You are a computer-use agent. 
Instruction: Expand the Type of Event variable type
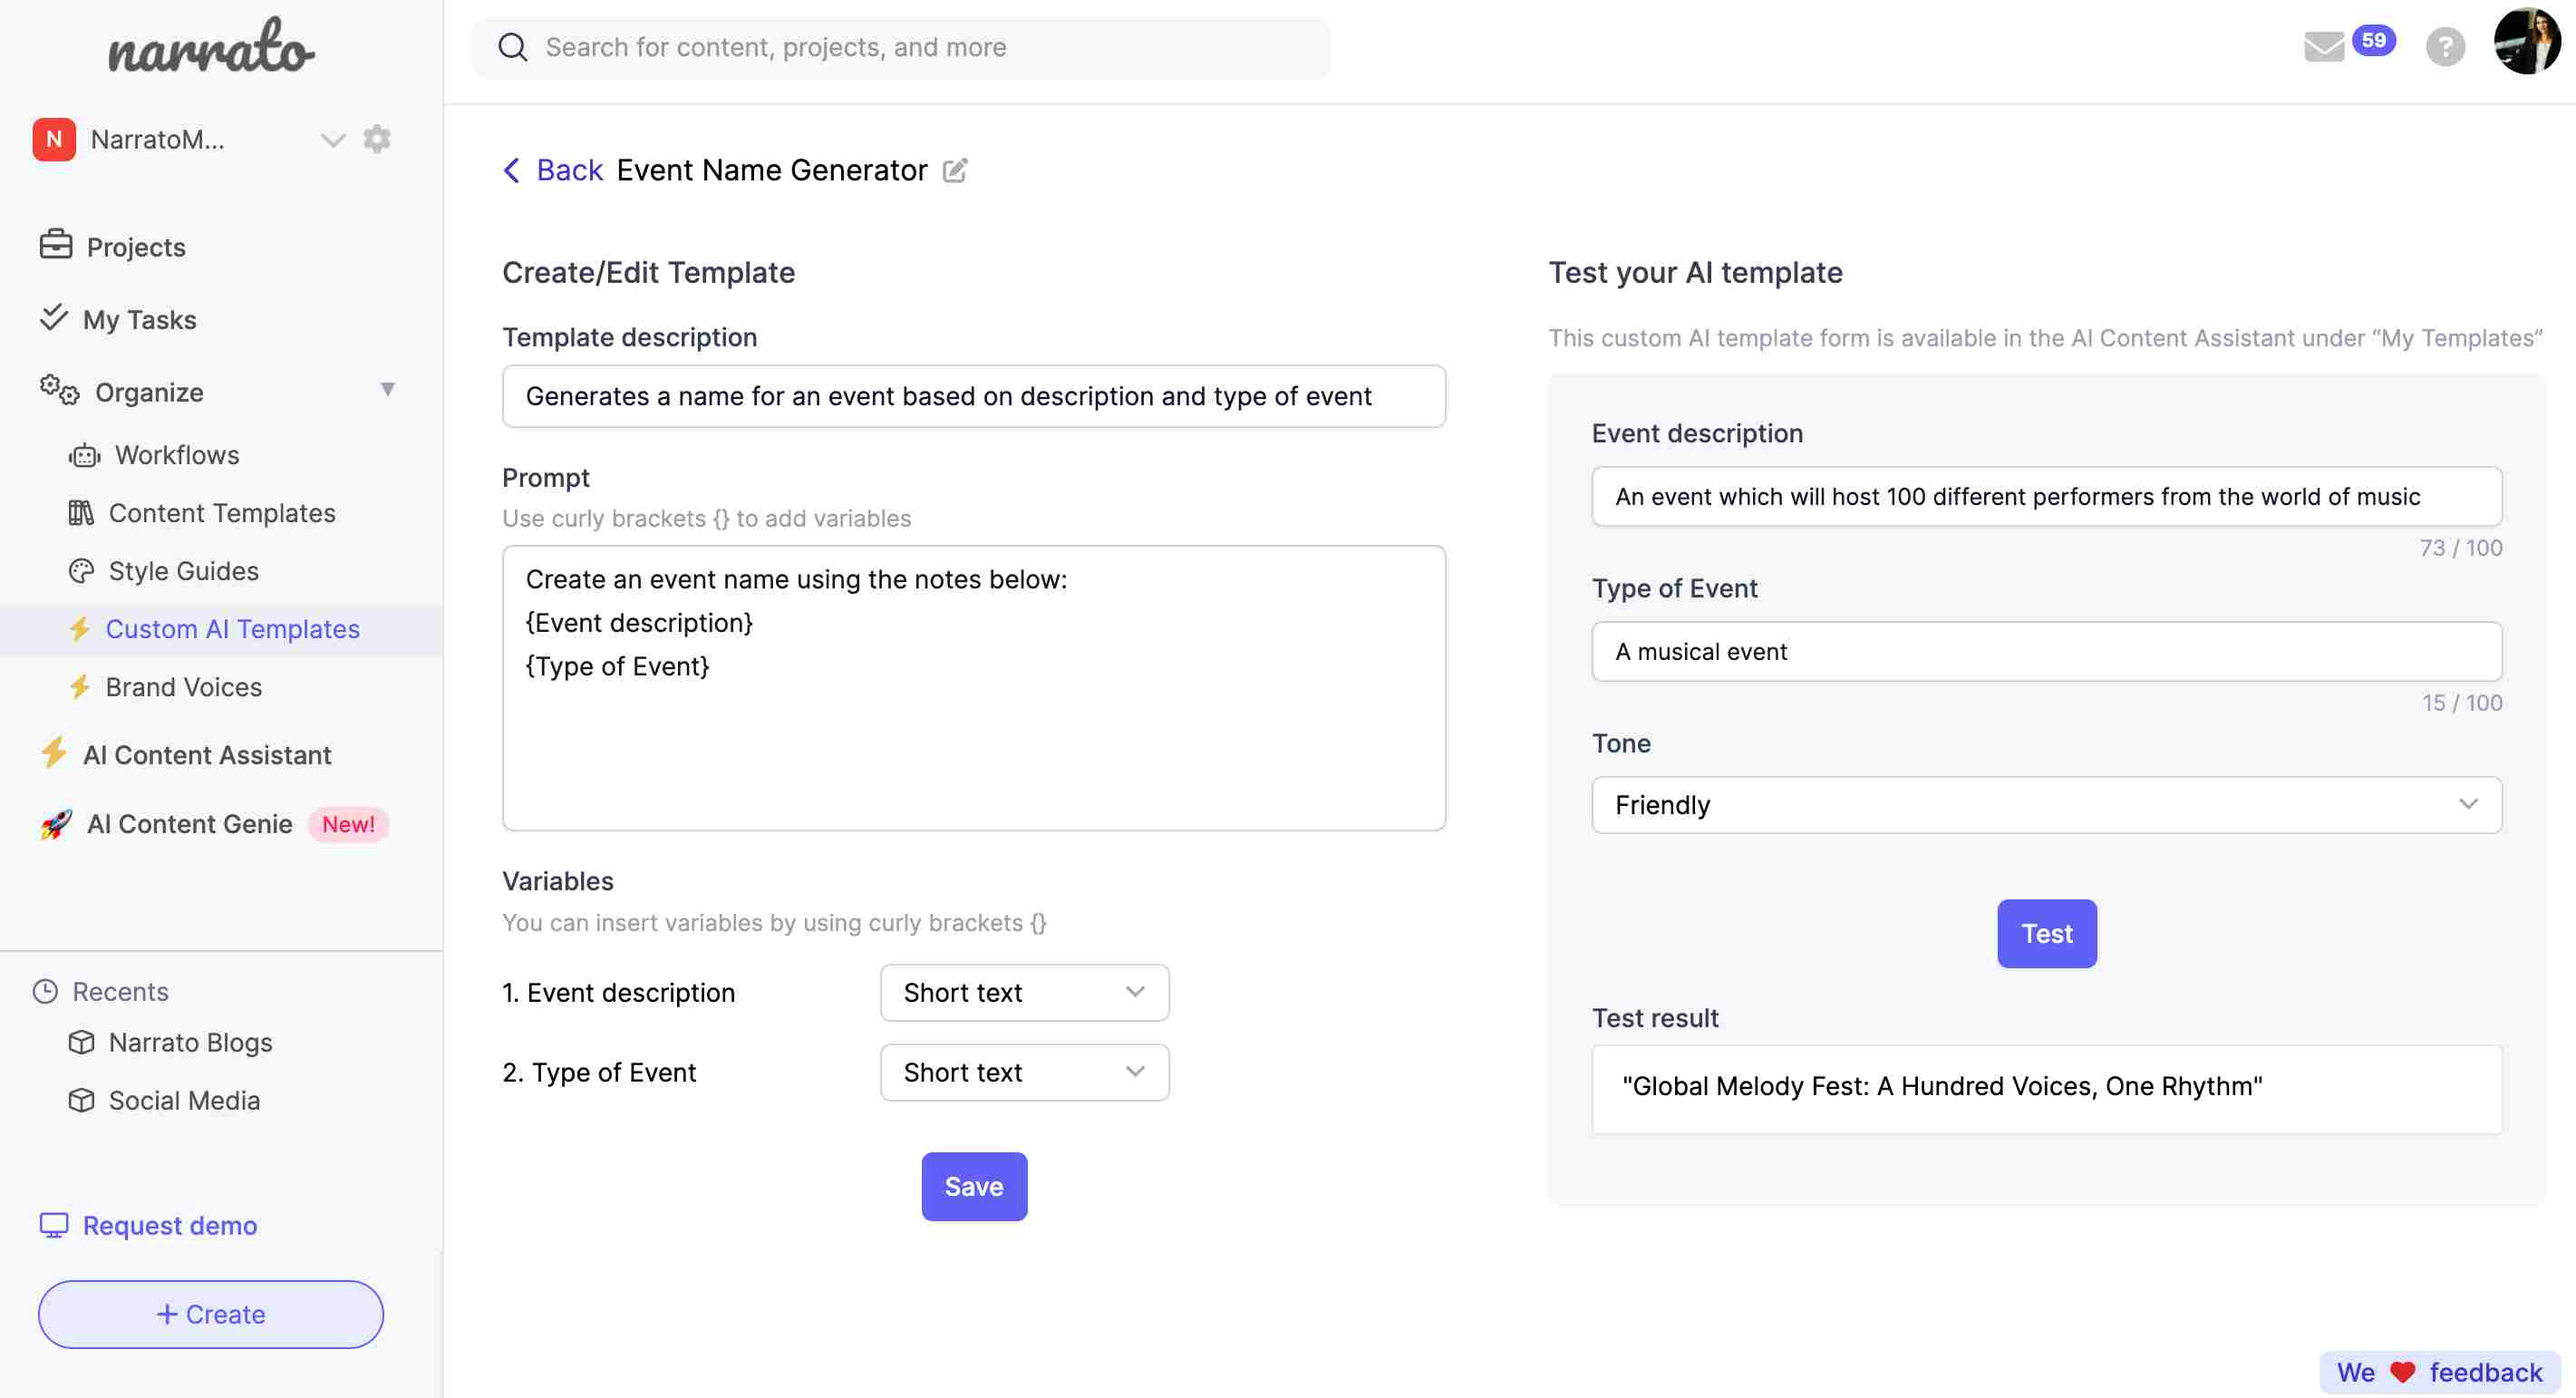(x=1136, y=1071)
